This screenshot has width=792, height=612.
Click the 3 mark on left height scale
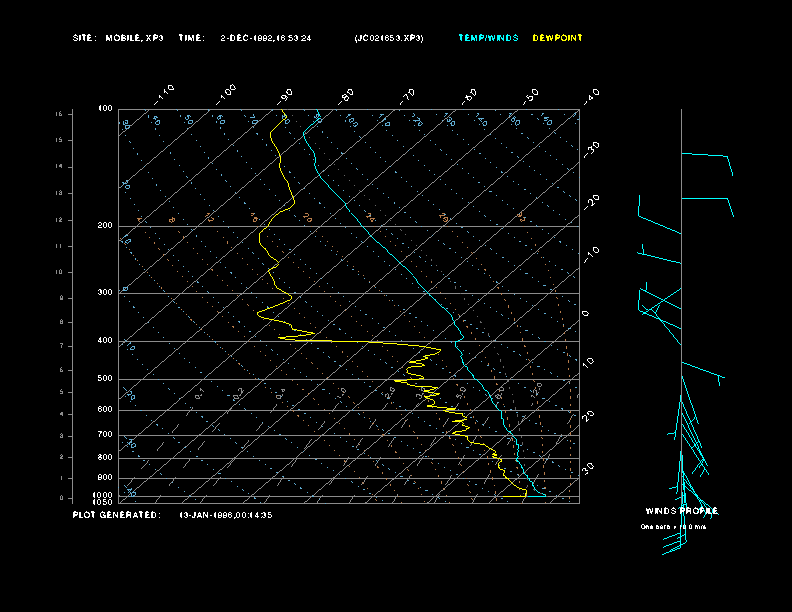[61, 436]
